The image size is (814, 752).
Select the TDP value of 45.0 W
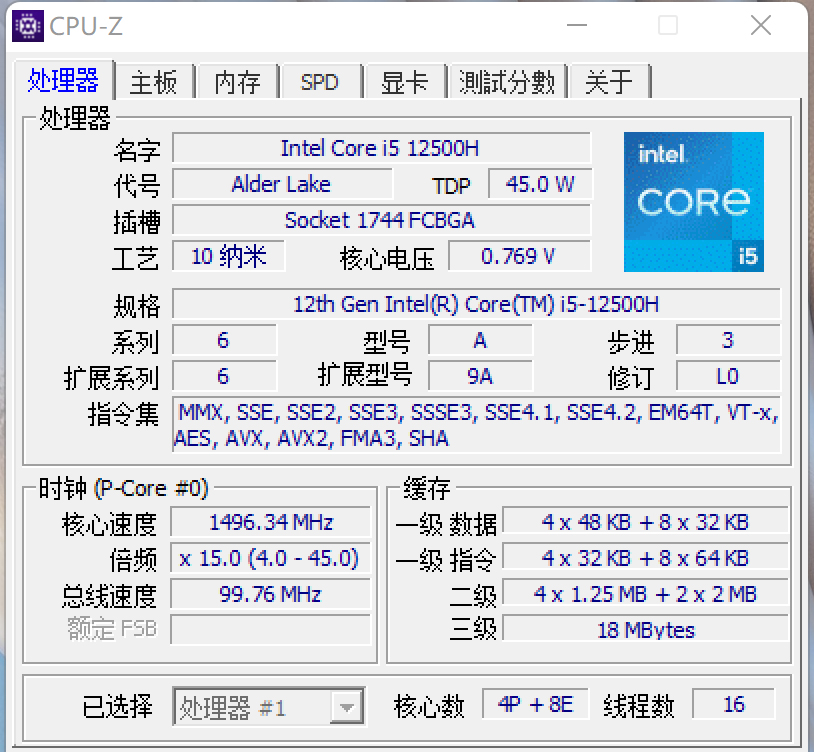540,184
